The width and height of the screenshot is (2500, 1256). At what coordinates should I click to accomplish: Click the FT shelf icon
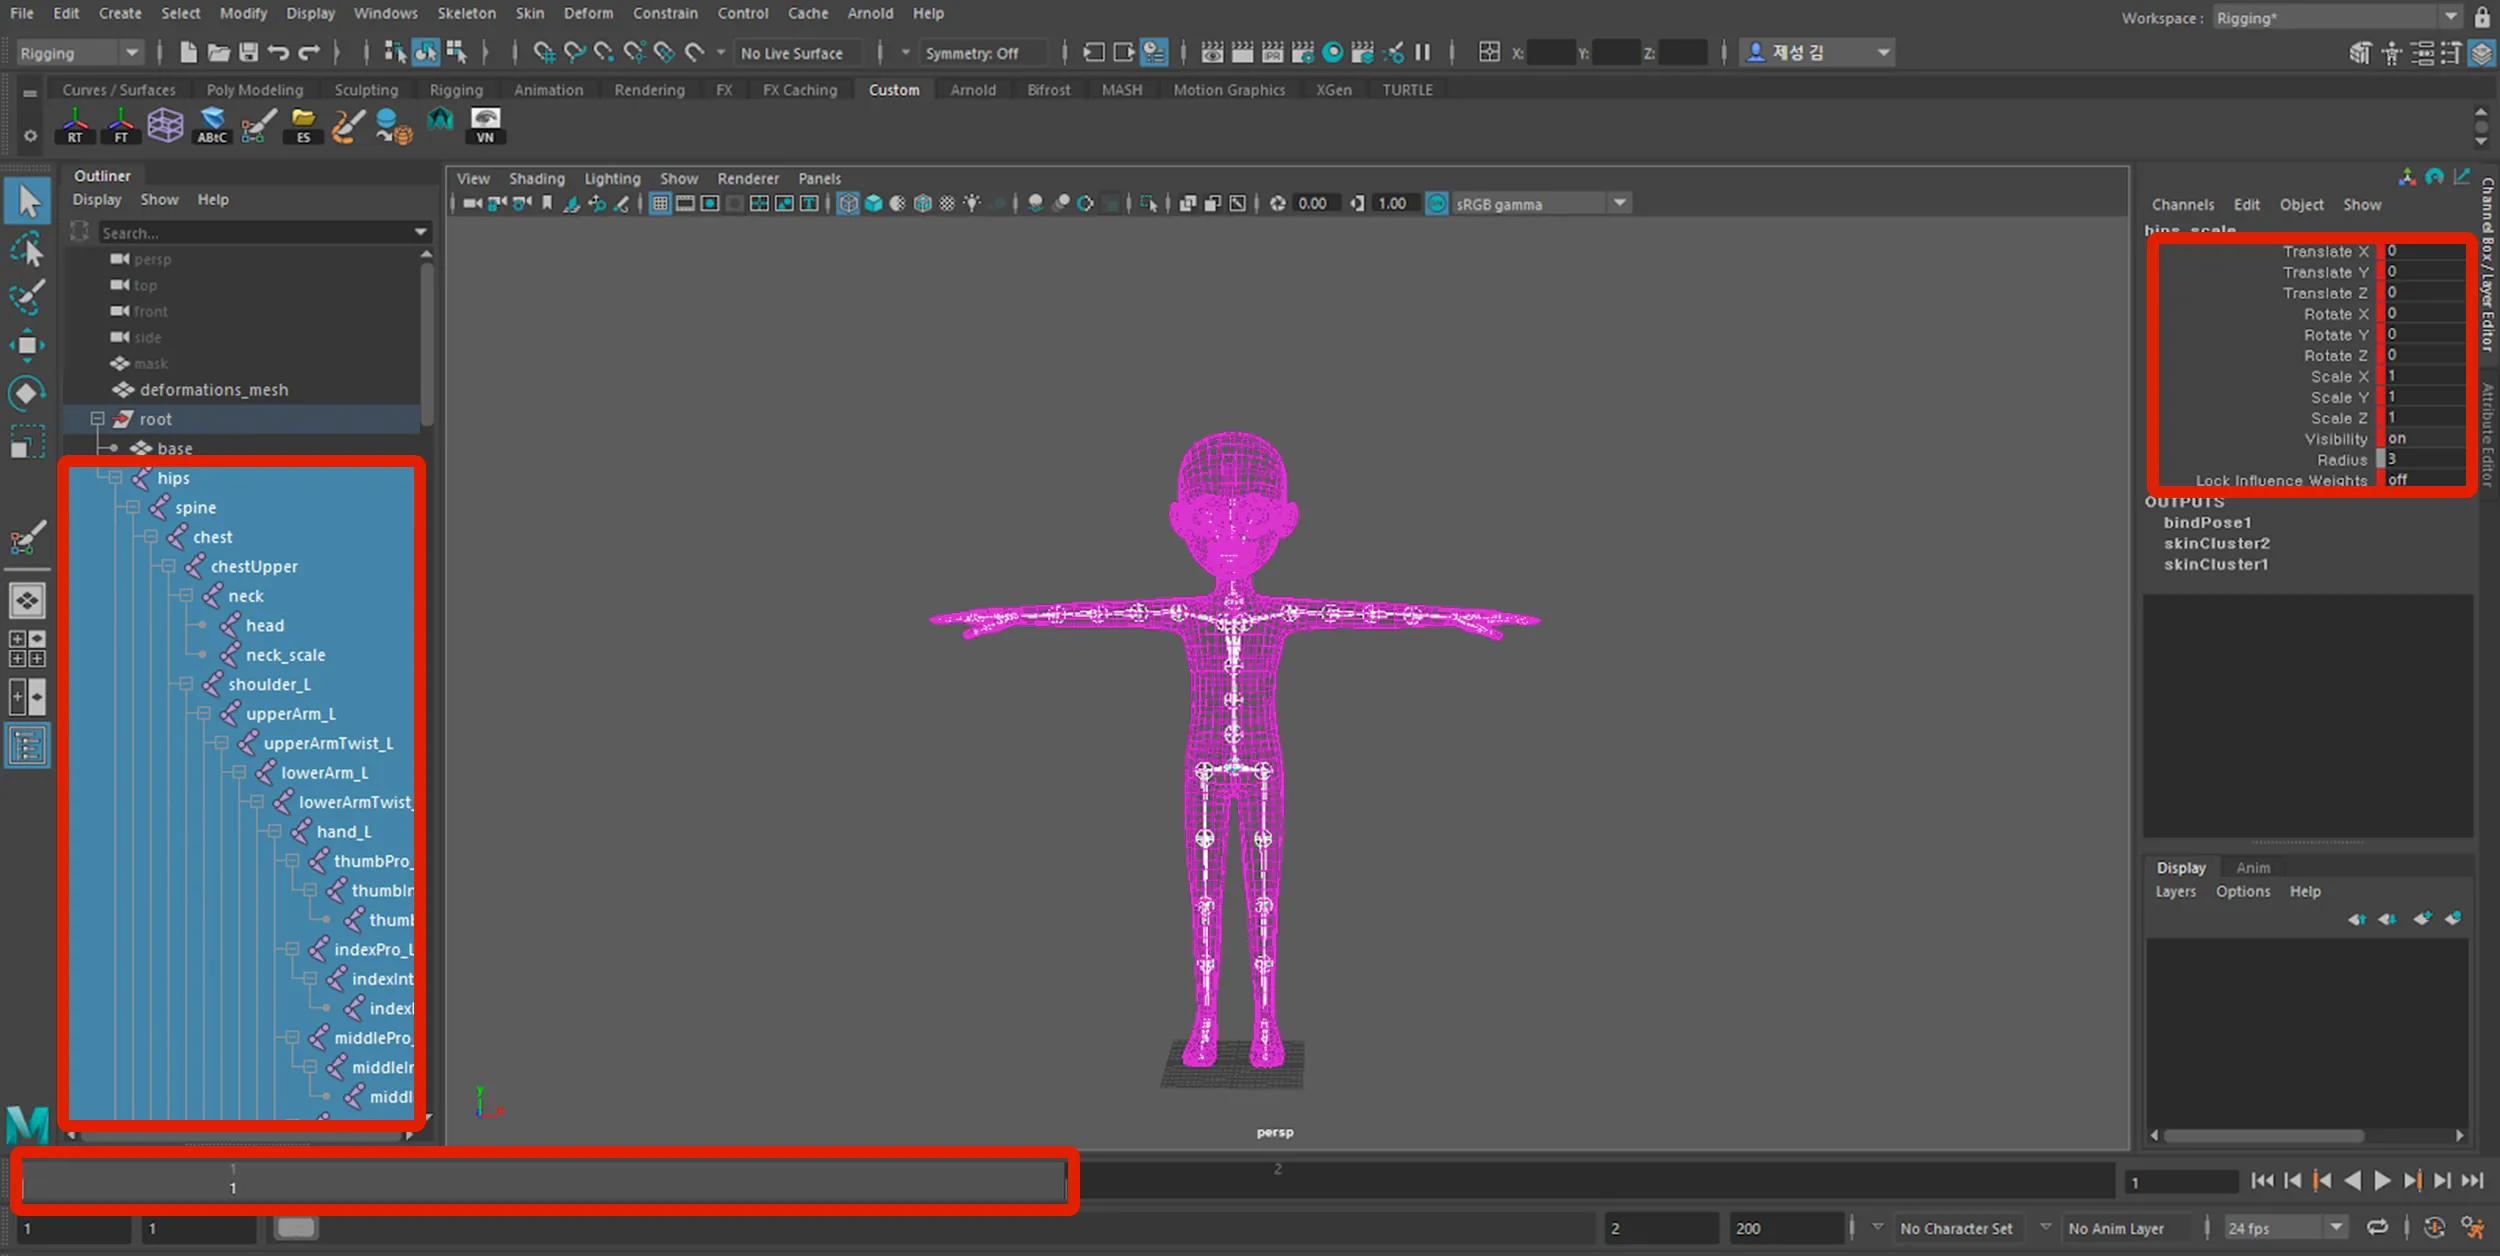(x=121, y=126)
